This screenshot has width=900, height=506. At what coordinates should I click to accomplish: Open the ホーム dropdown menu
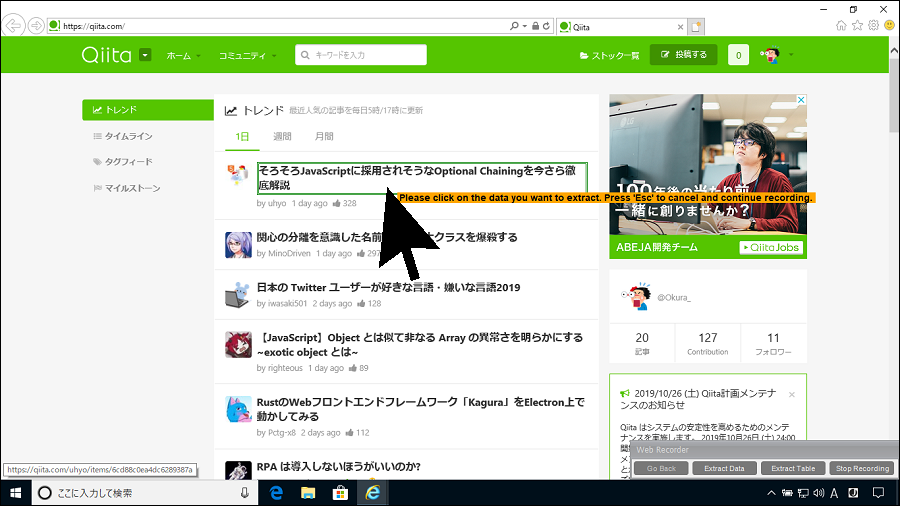(183, 56)
